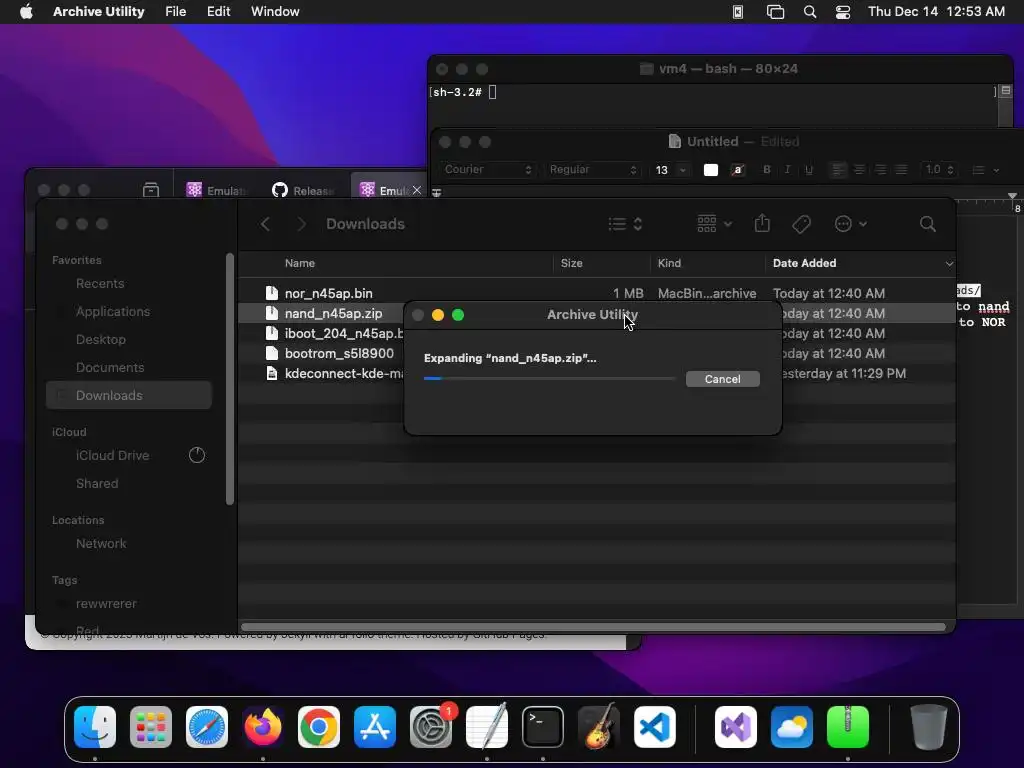Open Launchpad from the Dock

click(x=151, y=727)
